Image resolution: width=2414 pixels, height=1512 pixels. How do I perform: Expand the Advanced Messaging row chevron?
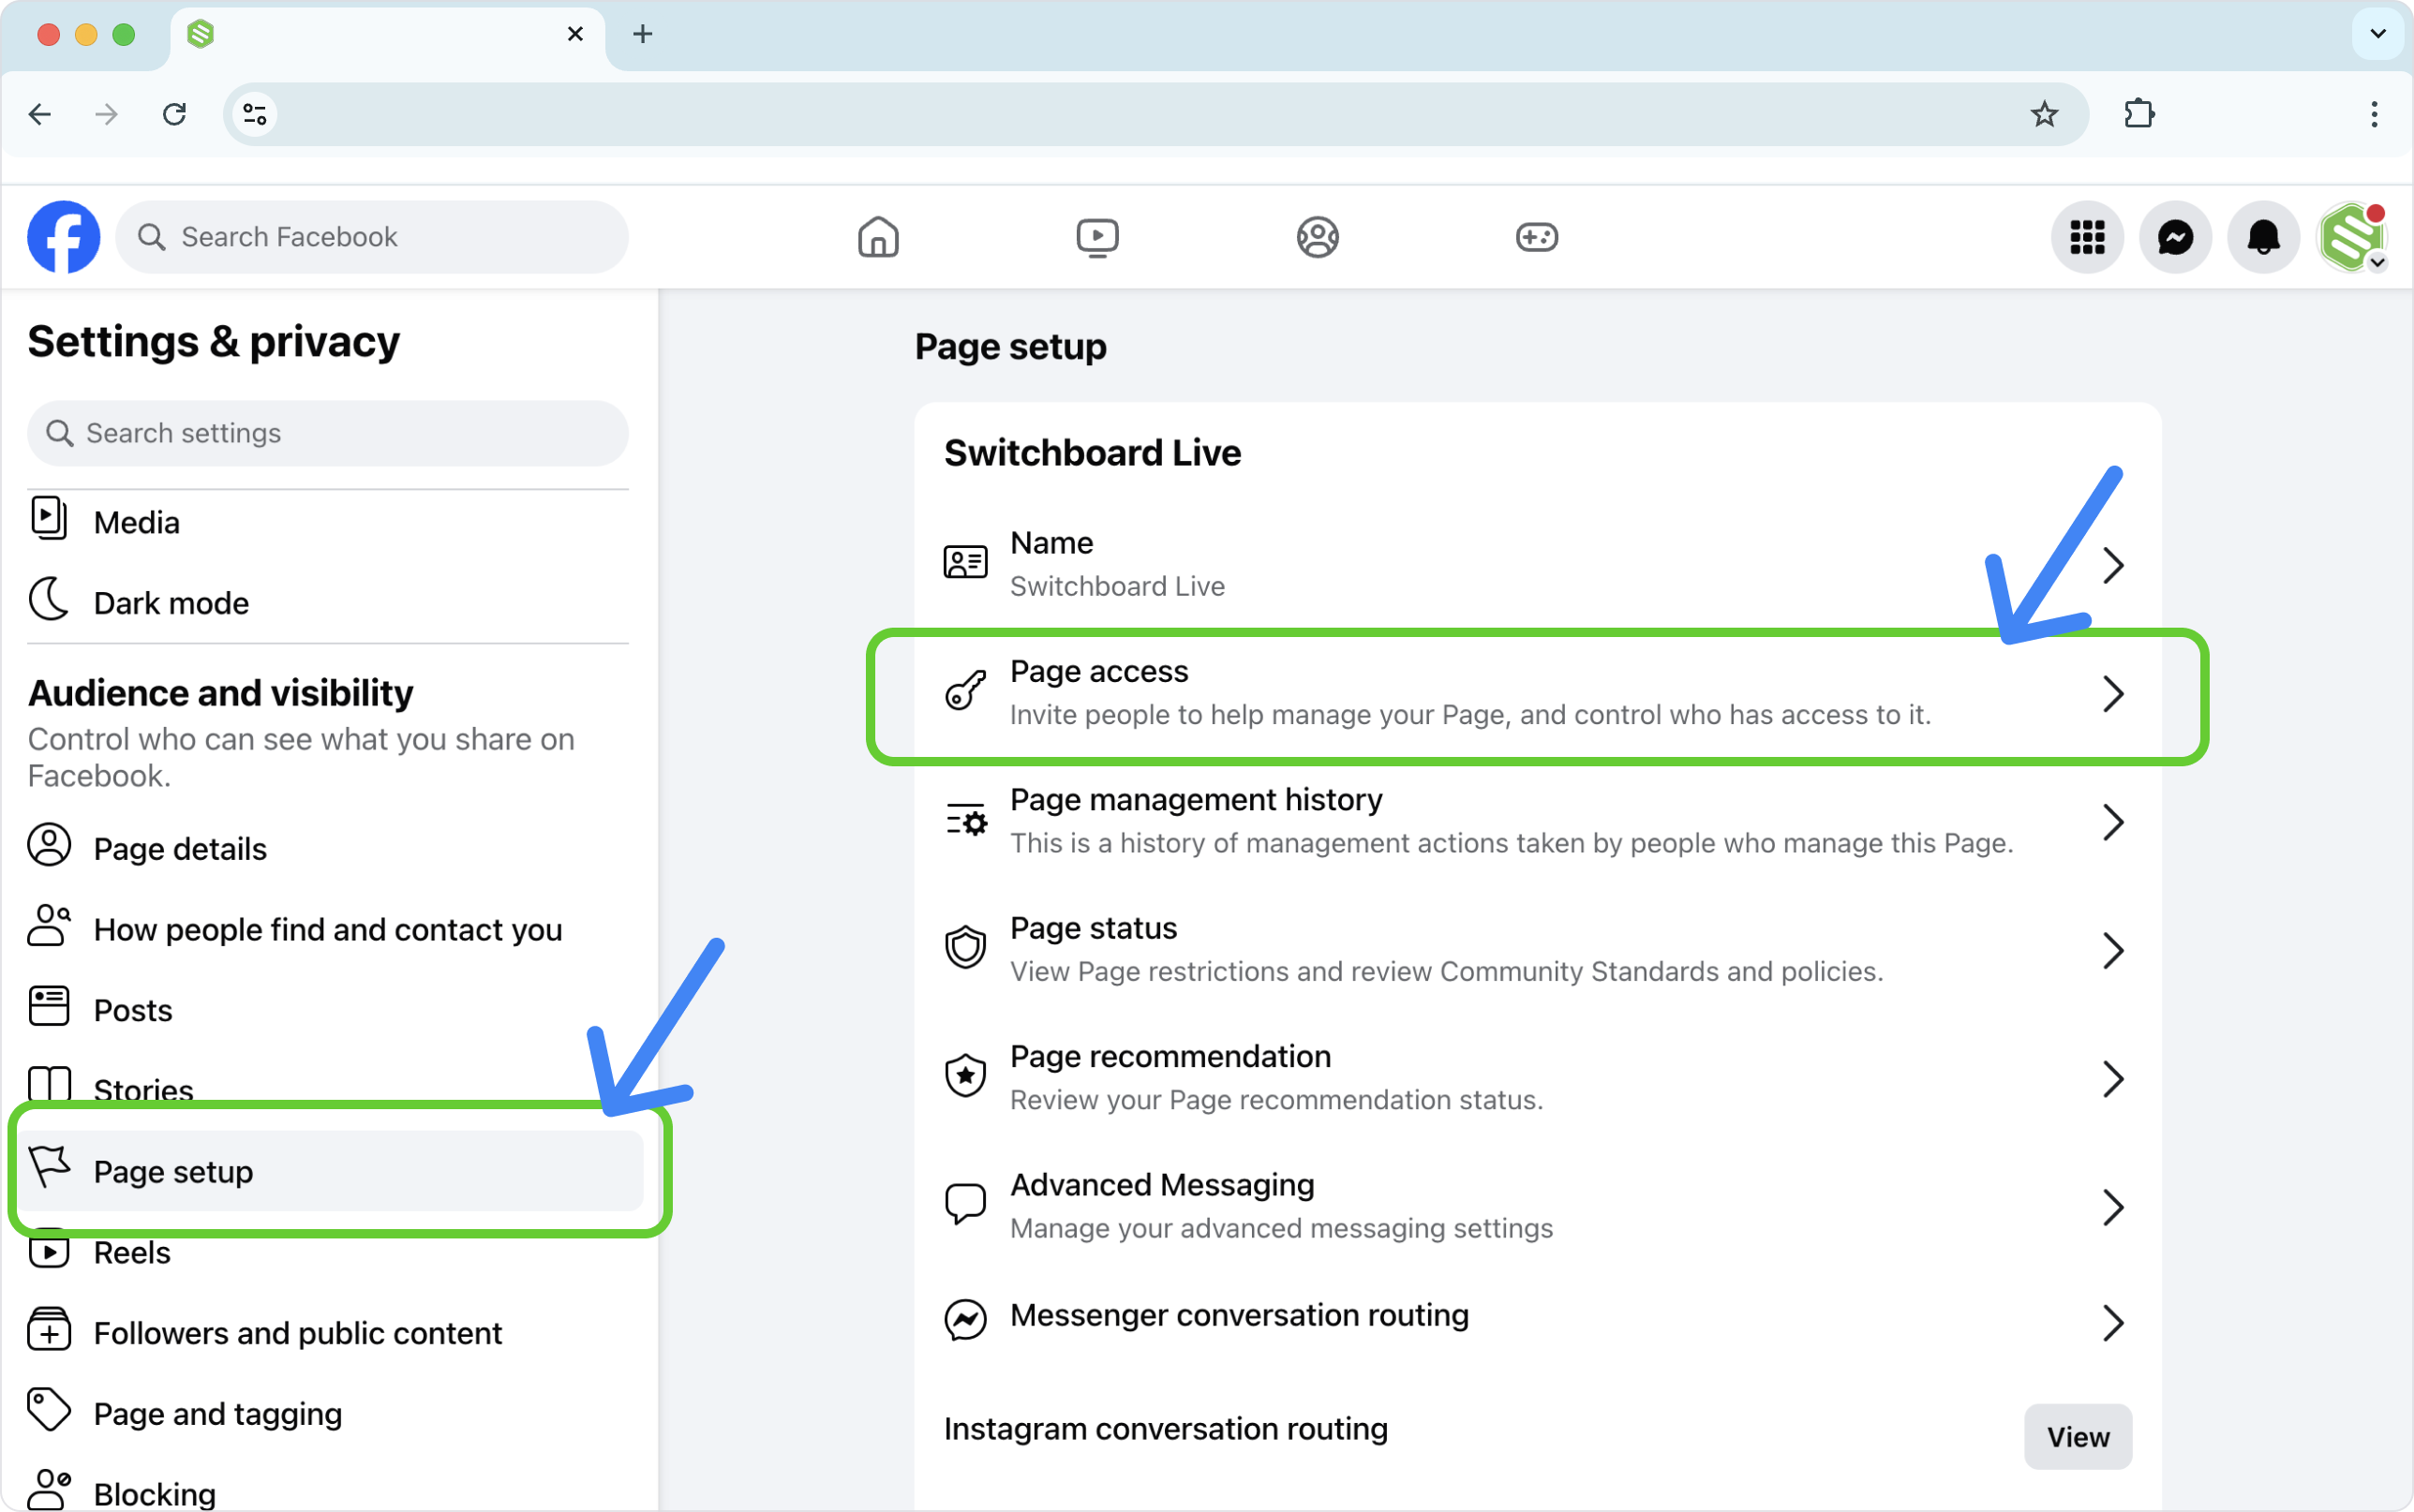point(2112,1207)
